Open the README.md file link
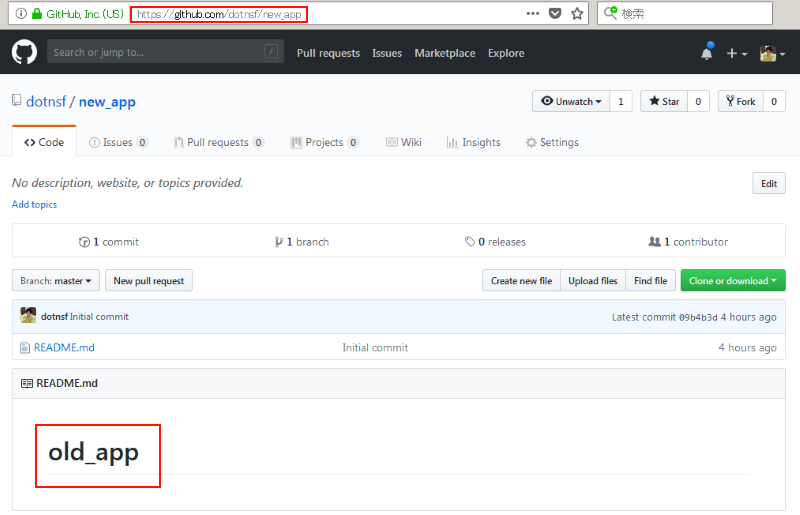The image size is (800, 515). point(64,348)
